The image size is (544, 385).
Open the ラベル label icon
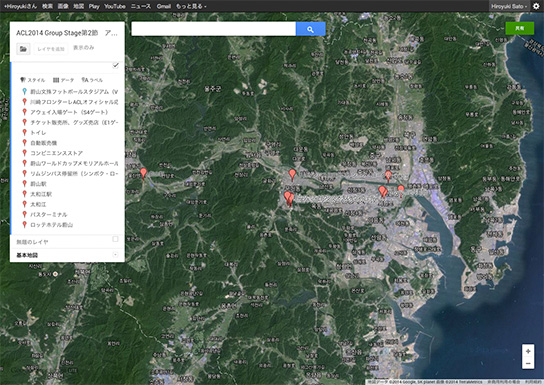[84, 80]
